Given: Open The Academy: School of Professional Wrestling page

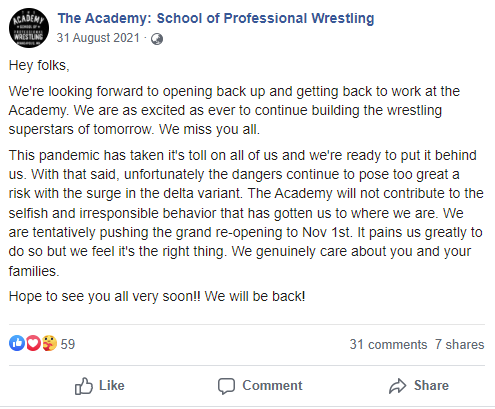Looking at the screenshot, I should [x=216, y=18].
